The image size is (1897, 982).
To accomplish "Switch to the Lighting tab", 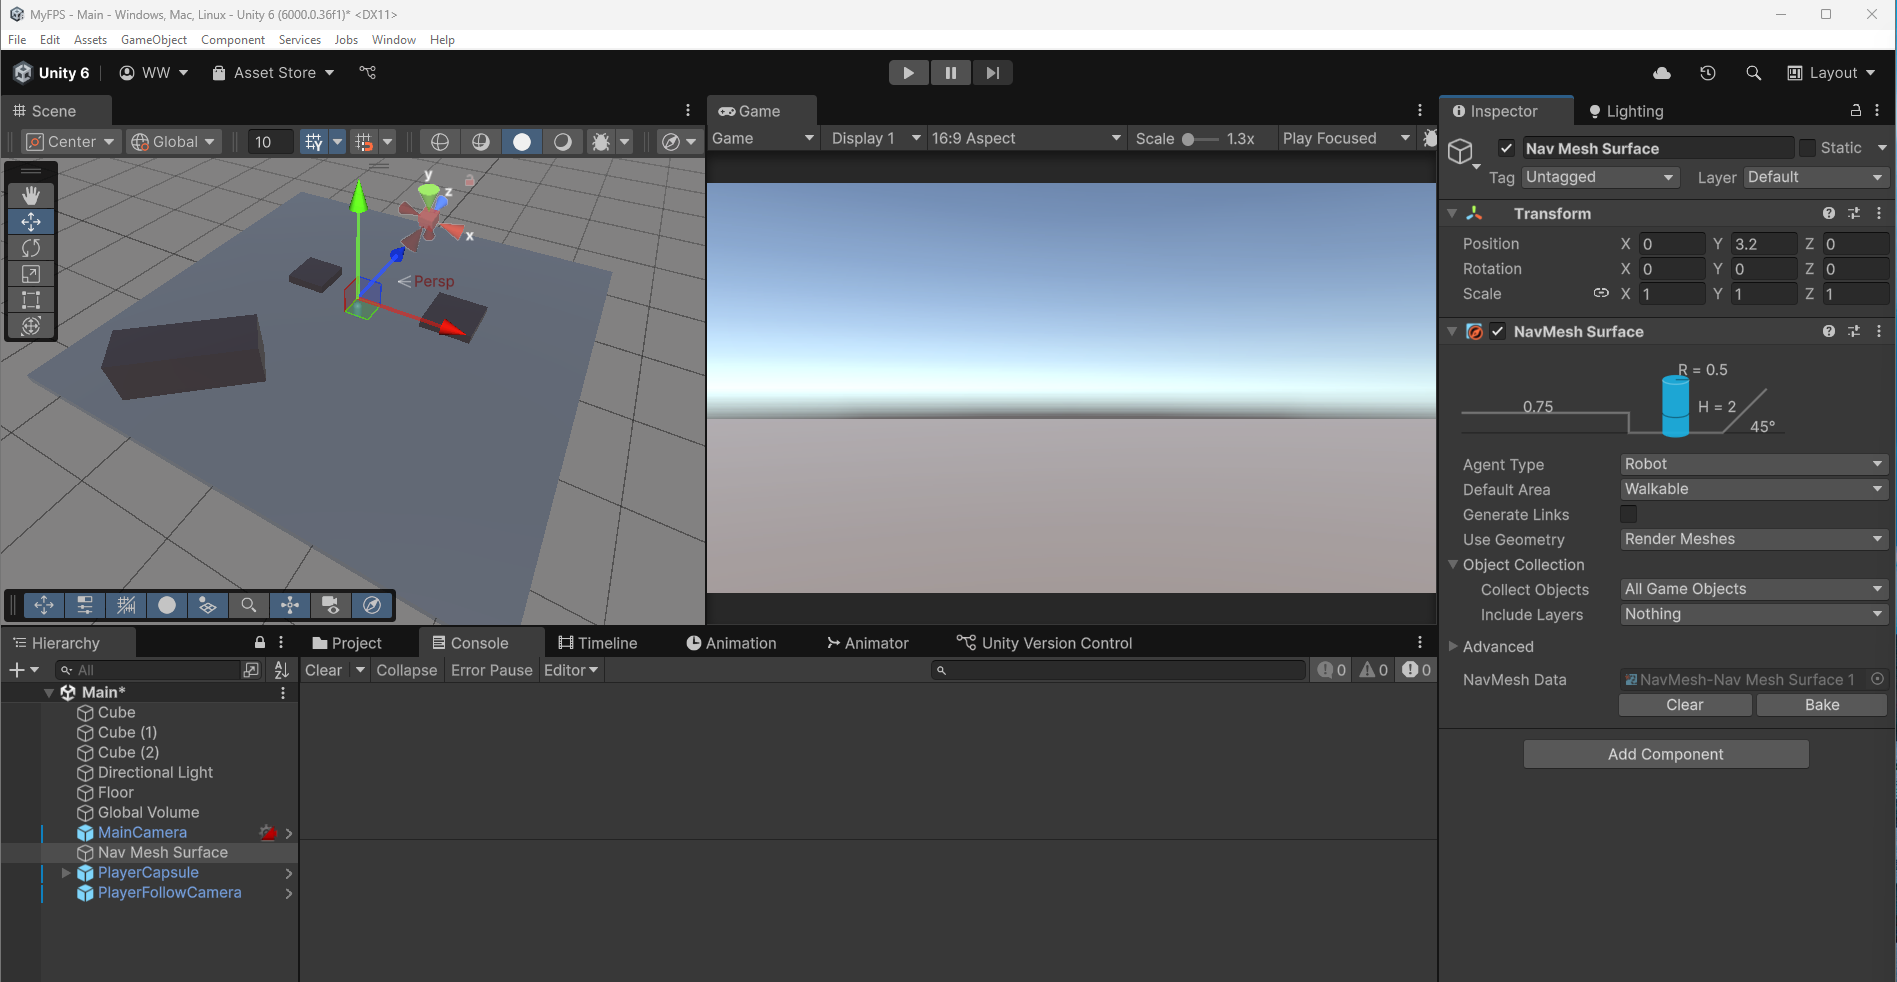I will coord(1626,111).
